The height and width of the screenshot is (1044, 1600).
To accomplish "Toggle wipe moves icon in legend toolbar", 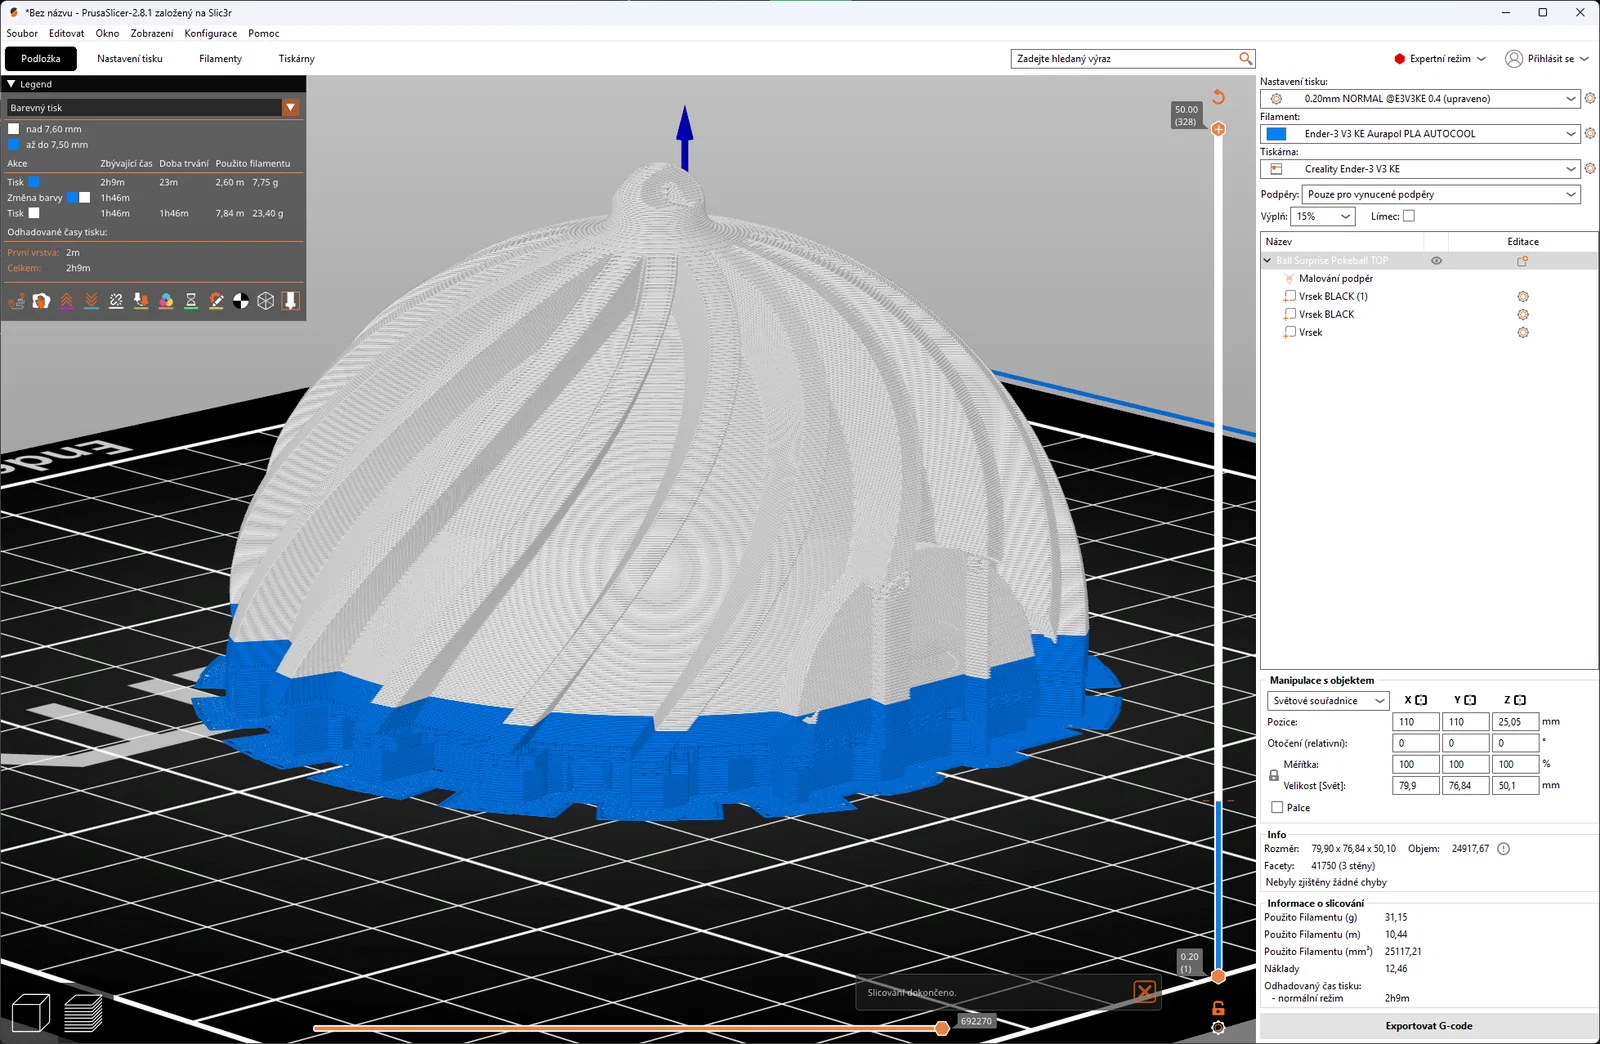I will tap(41, 301).
